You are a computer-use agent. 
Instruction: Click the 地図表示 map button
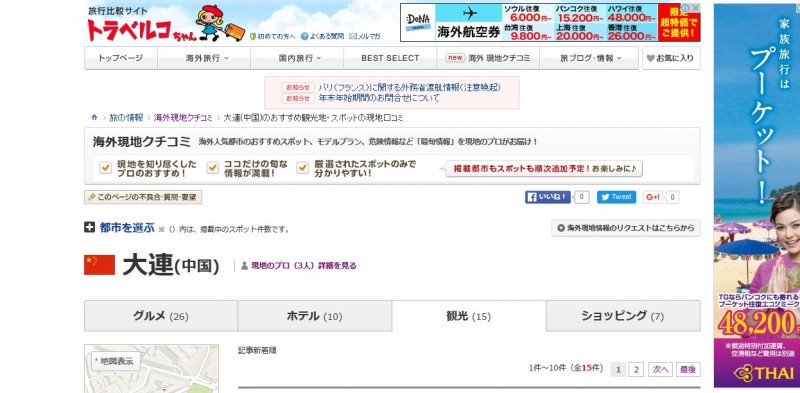(x=116, y=361)
